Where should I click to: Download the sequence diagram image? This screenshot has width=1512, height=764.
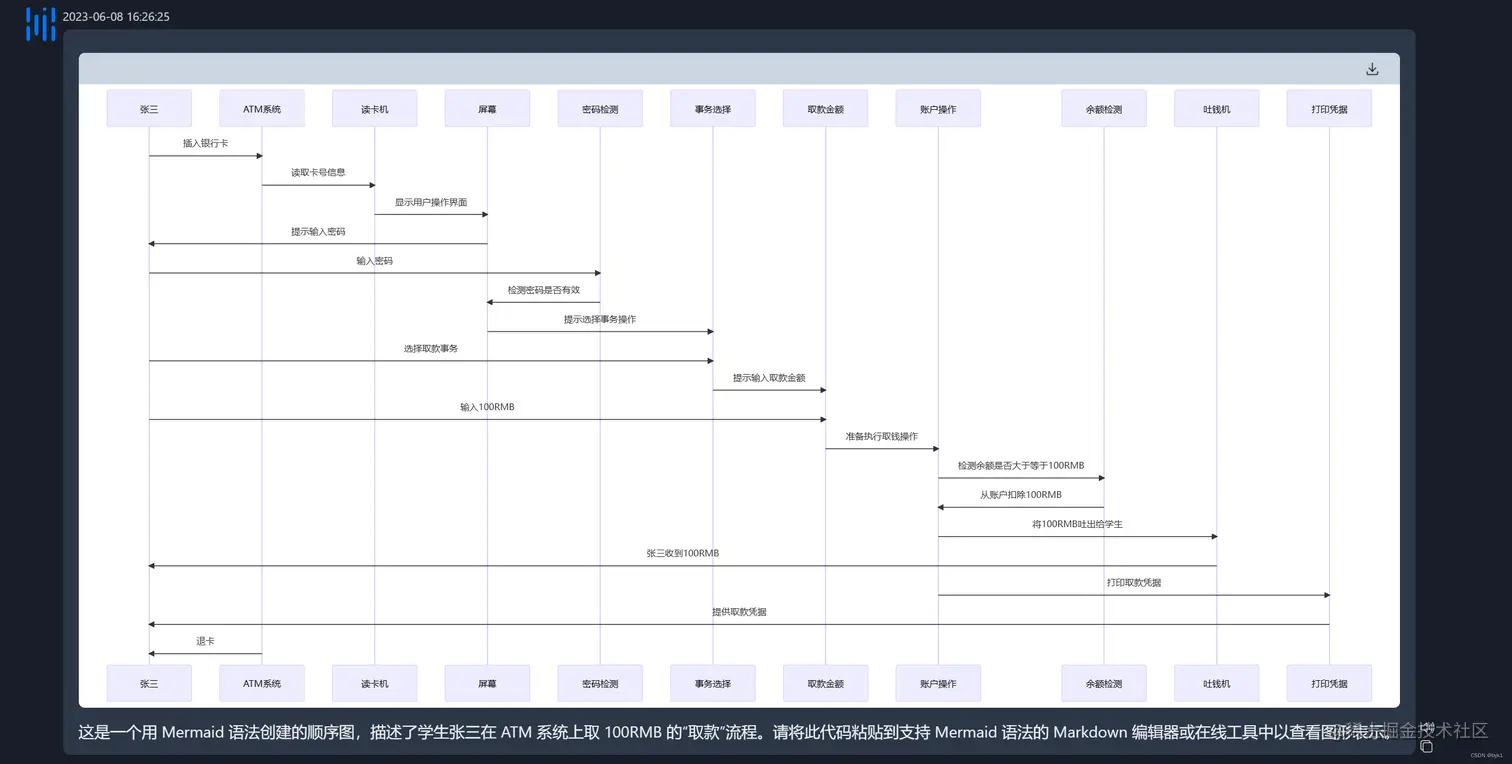click(1372, 69)
